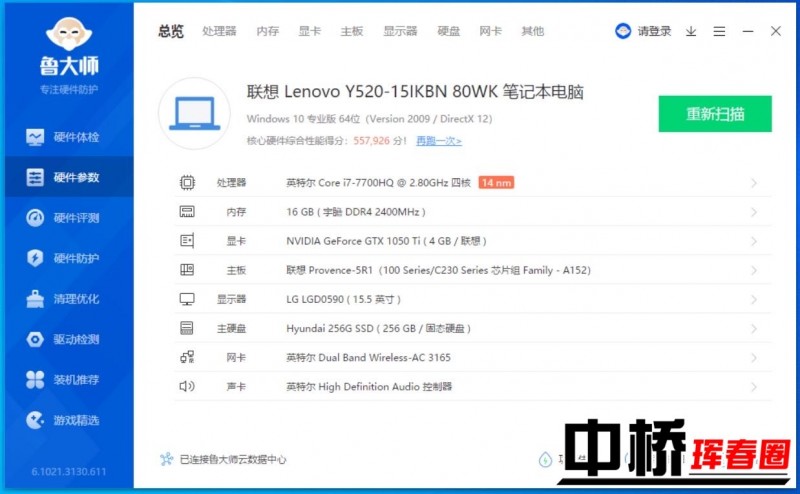800x494 pixels.
Task: Click the 显卡 graphics card icon
Action: pos(187,240)
